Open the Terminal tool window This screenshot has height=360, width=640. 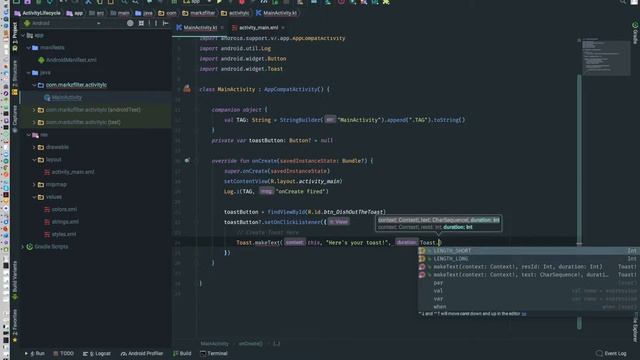click(x=213, y=353)
